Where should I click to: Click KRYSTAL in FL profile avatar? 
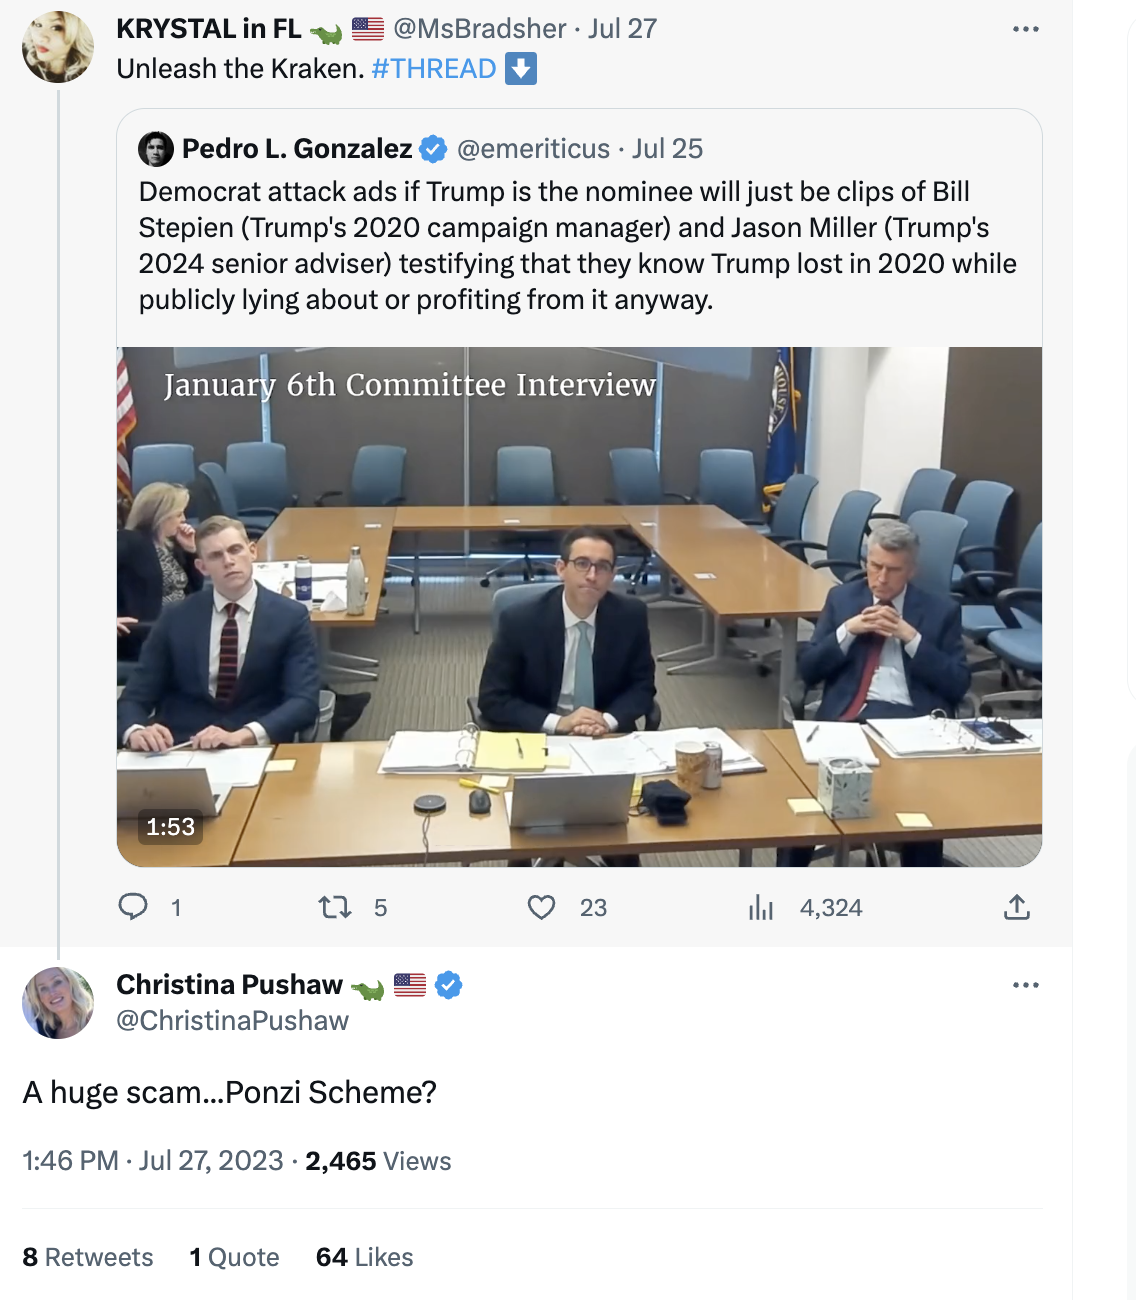(58, 47)
